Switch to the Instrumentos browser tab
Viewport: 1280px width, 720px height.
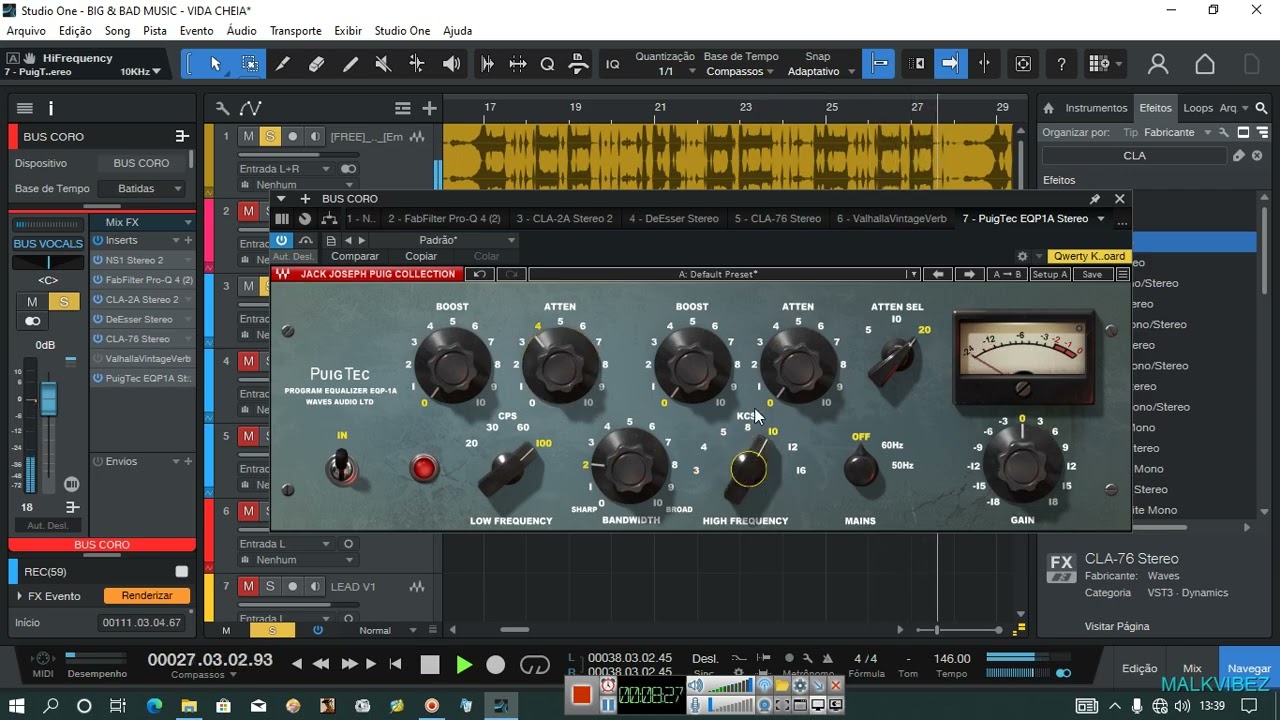click(x=1096, y=108)
